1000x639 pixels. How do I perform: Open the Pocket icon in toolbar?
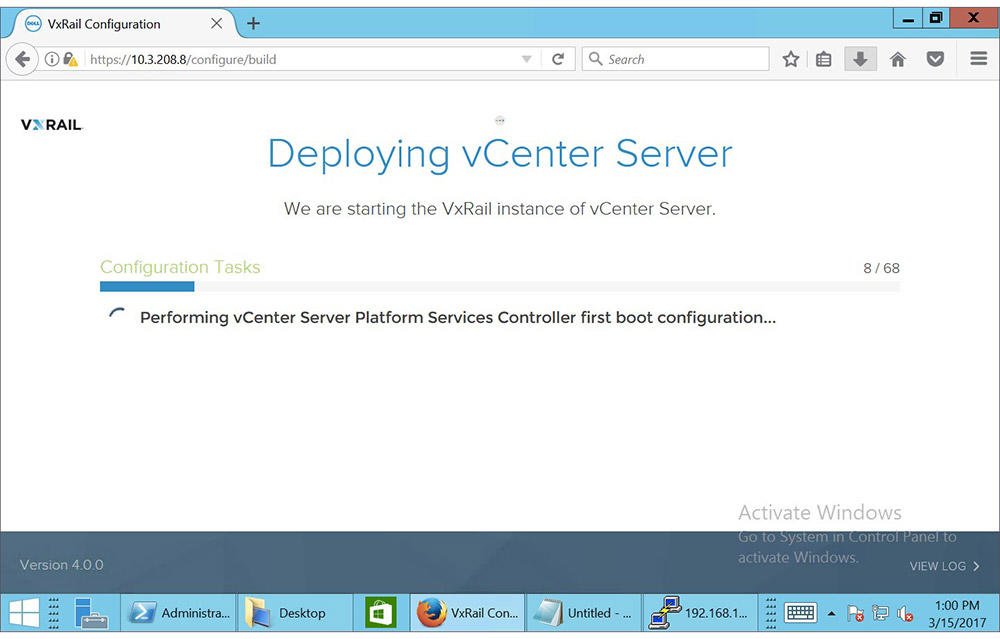[935, 59]
